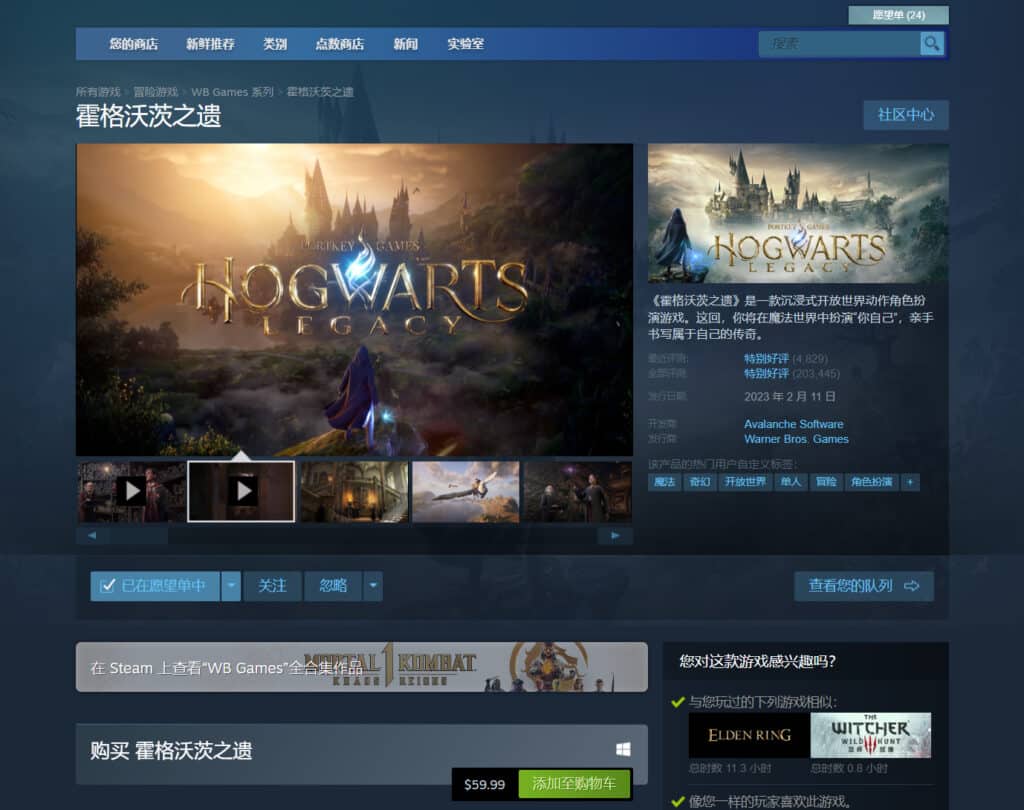Toggle the 已在愿望单中 wishlist button
This screenshot has height=810, width=1024.
155,585
